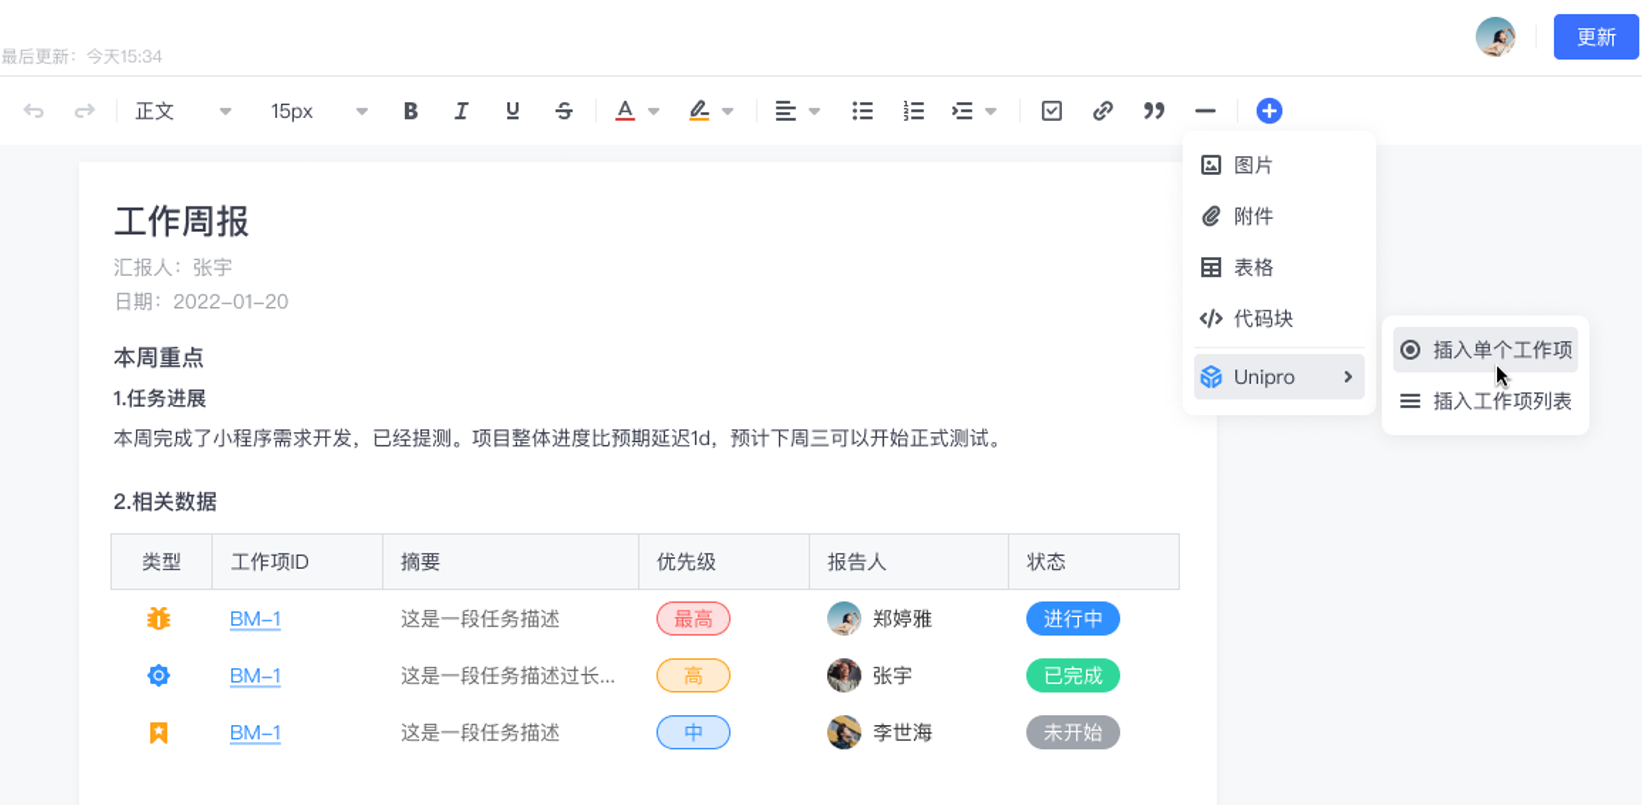This screenshot has width=1642, height=805.
Task: Toggle strikethrough formatting
Action: pyautogui.click(x=564, y=111)
